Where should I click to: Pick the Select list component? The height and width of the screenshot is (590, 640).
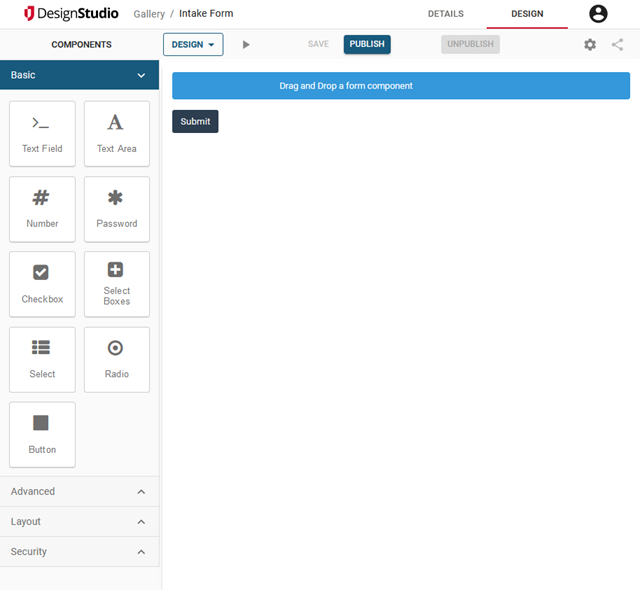point(42,359)
